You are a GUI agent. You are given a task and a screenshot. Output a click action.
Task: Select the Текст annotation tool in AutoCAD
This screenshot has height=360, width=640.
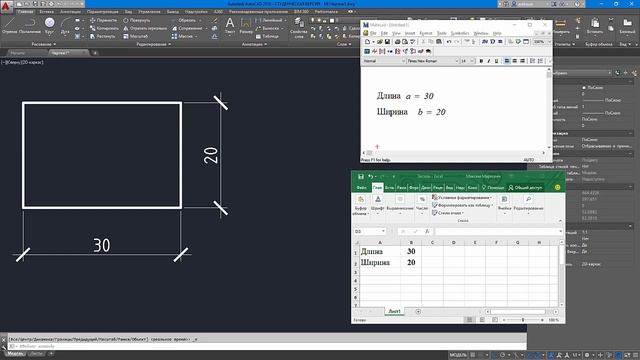pyautogui.click(x=230, y=25)
